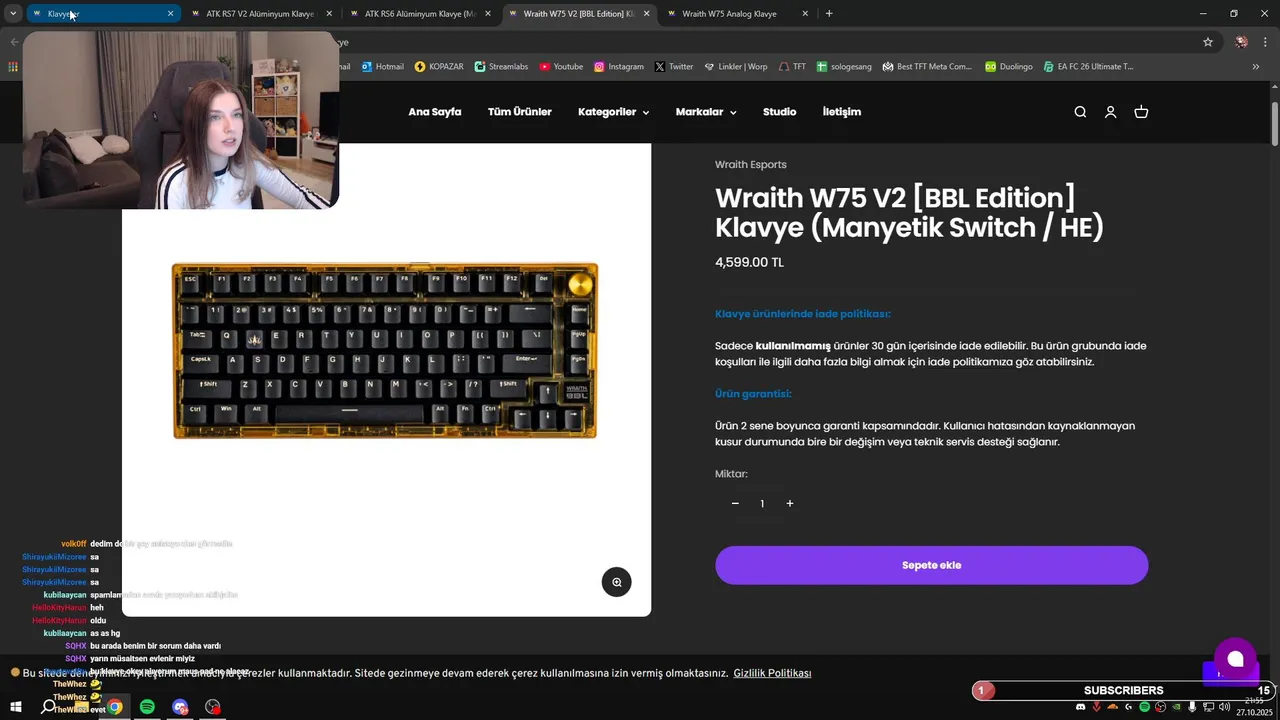Viewport: 1280px width, 720px height.
Task: Switch to ATK RS7 V2 Alüminyum tab
Action: coord(260,14)
